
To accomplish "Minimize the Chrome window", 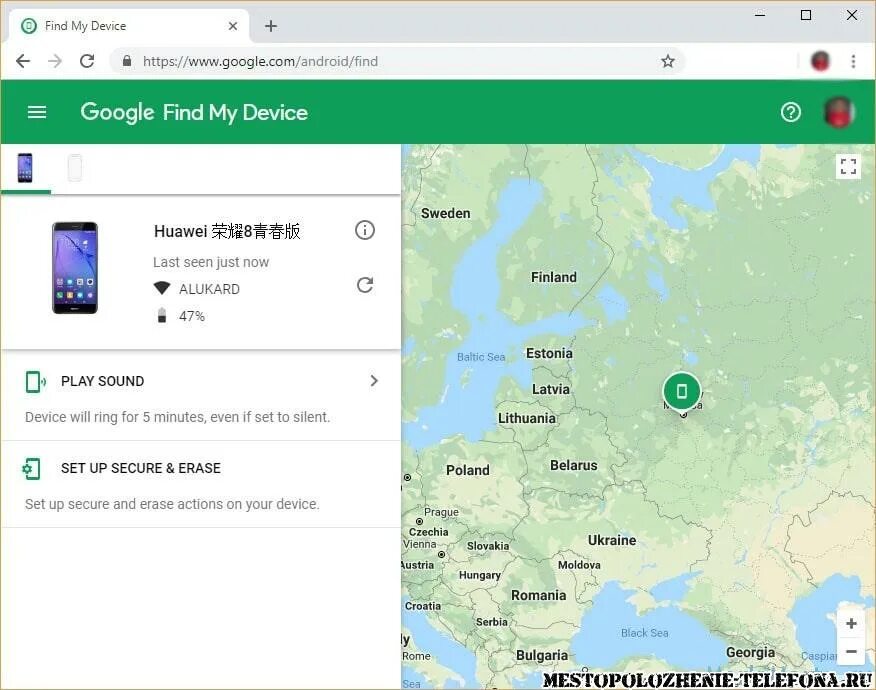I will click(760, 15).
